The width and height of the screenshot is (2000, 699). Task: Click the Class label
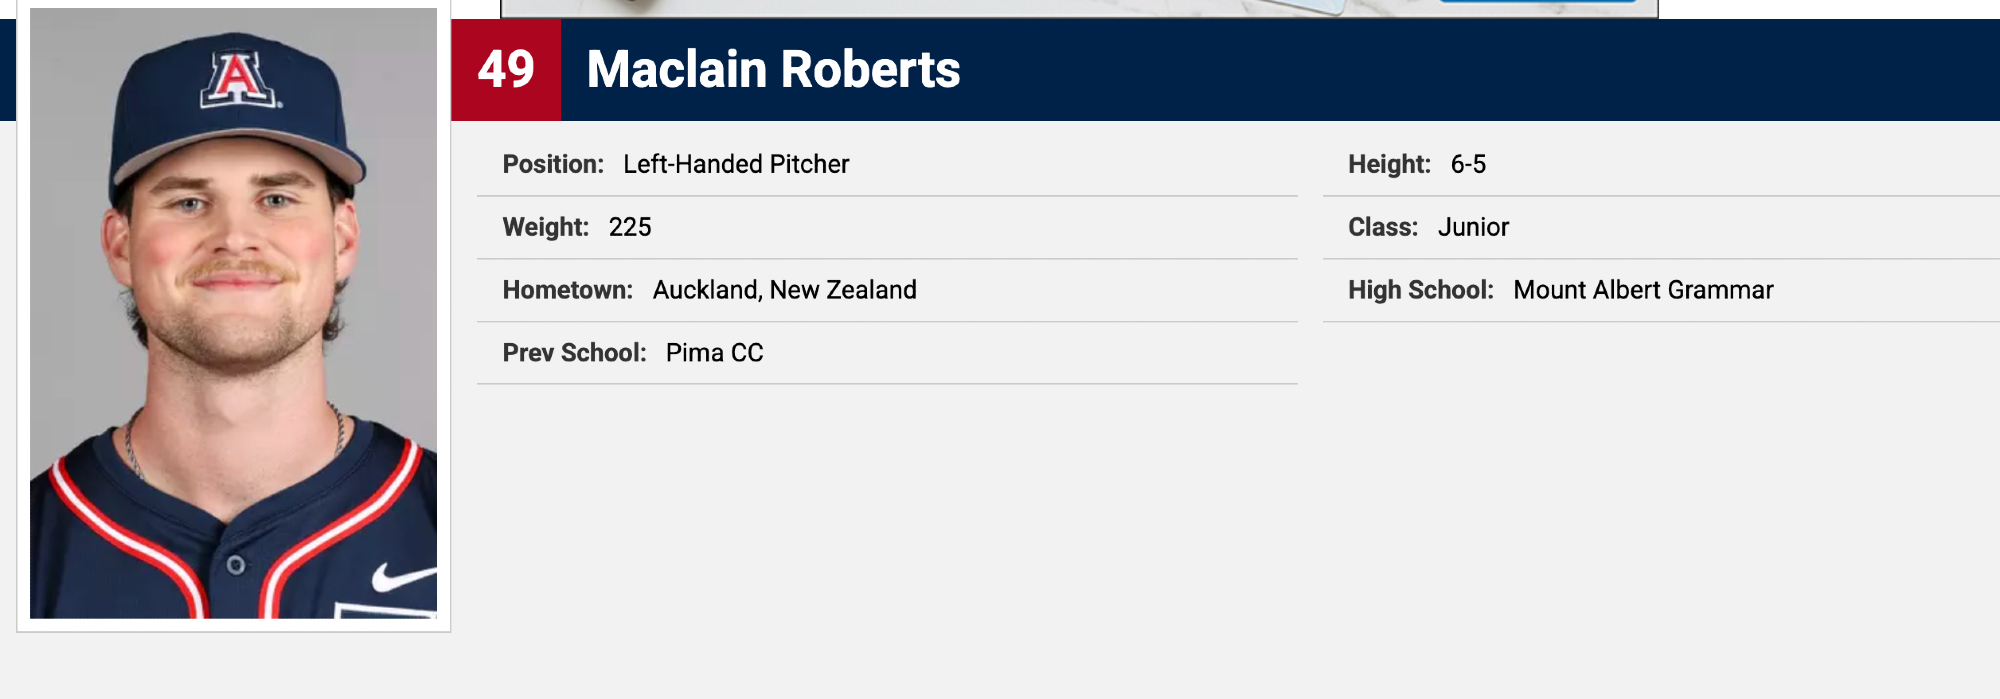click(x=1383, y=227)
